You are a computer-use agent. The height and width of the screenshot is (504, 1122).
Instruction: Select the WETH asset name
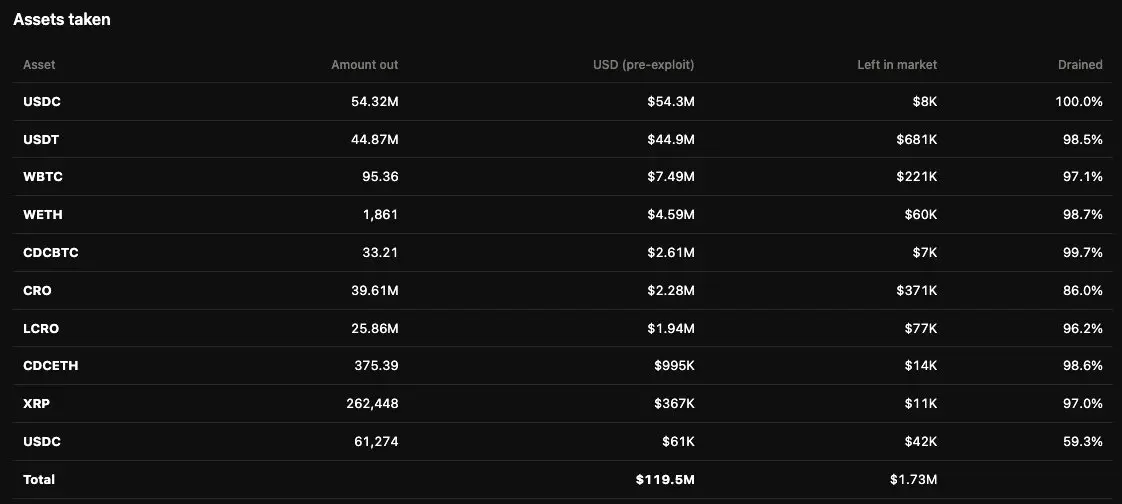[x=42, y=214]
